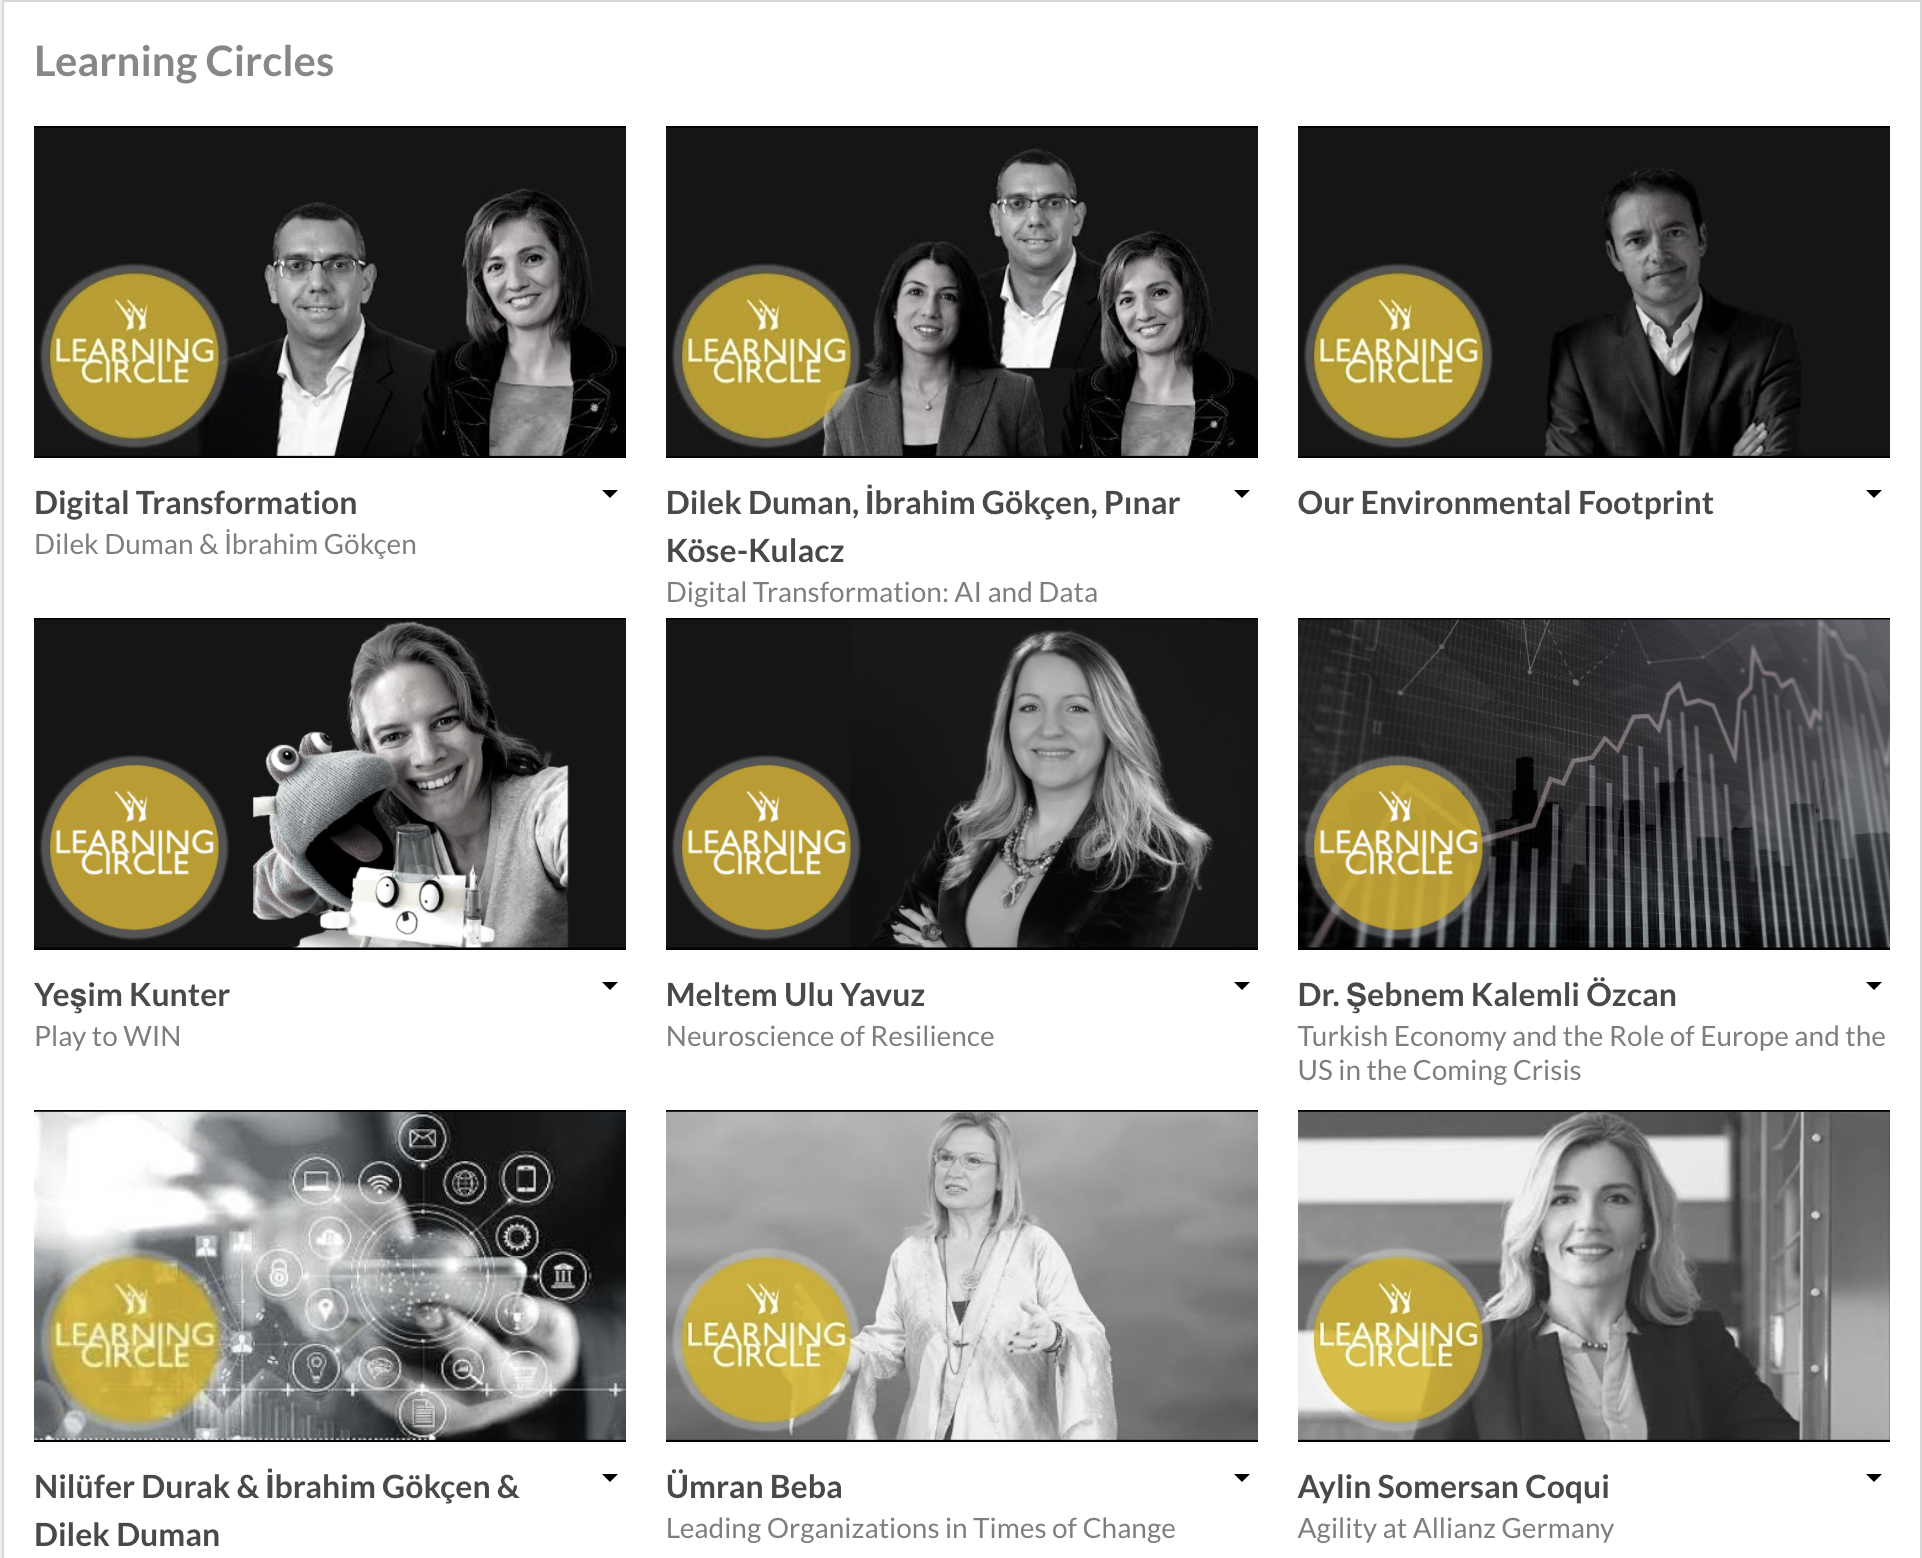This screenshot has width=1922, height=1558.
Task: Open the Ümran Beba thumbnail image
Action: click(x=962, y=1276)
